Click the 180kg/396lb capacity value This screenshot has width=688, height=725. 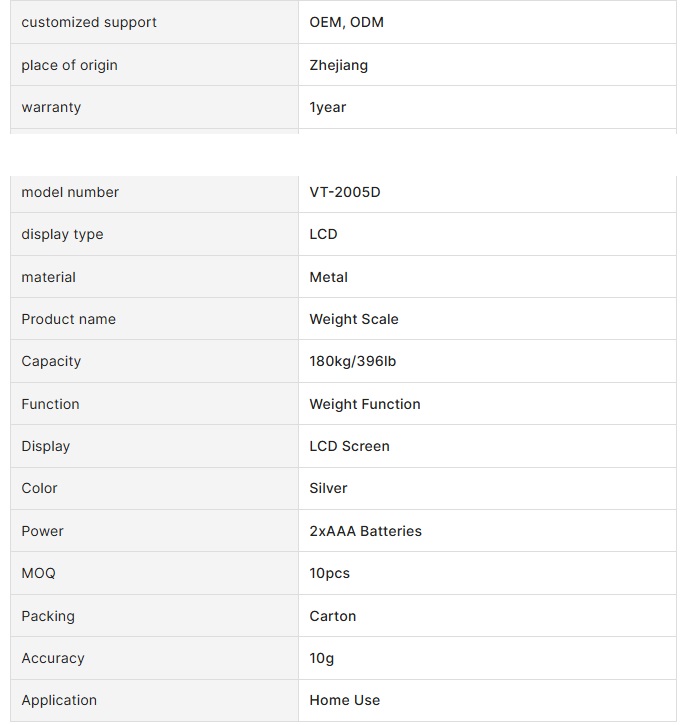tap(352, 361)
